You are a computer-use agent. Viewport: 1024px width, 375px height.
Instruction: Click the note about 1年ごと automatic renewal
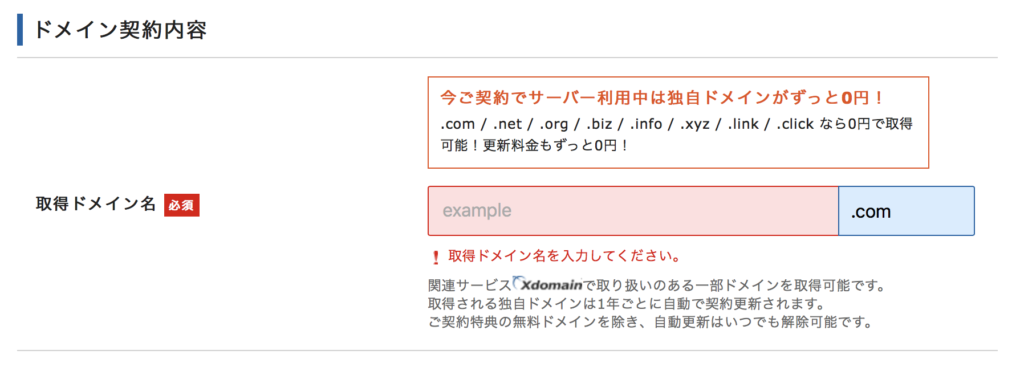click(x=624, y=304)
